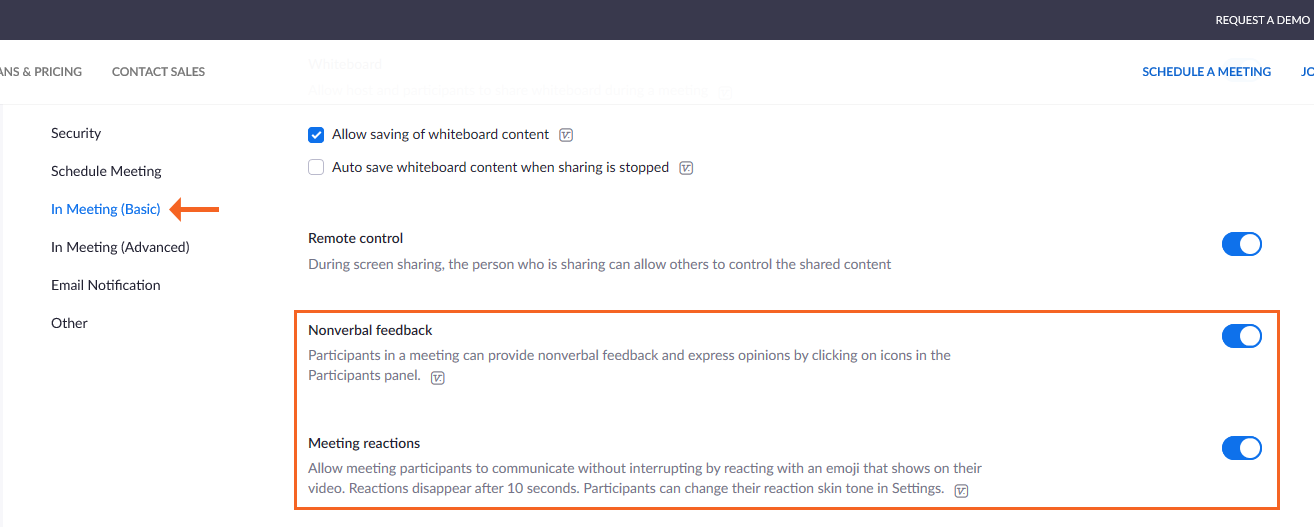Enable Auto save whiteboard content checkbox
The width and height of the screenshot is (1314, 527).
pos(316,168)
